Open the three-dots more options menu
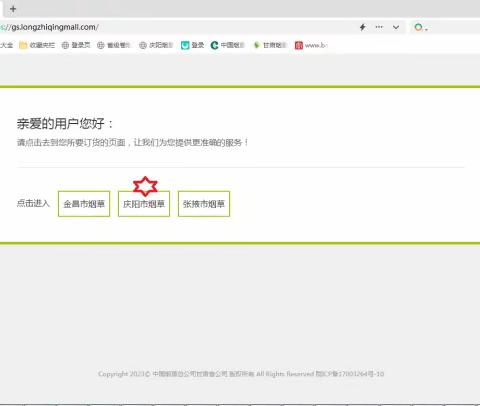This screenshot has width=480, height=406. click(379, 27)
